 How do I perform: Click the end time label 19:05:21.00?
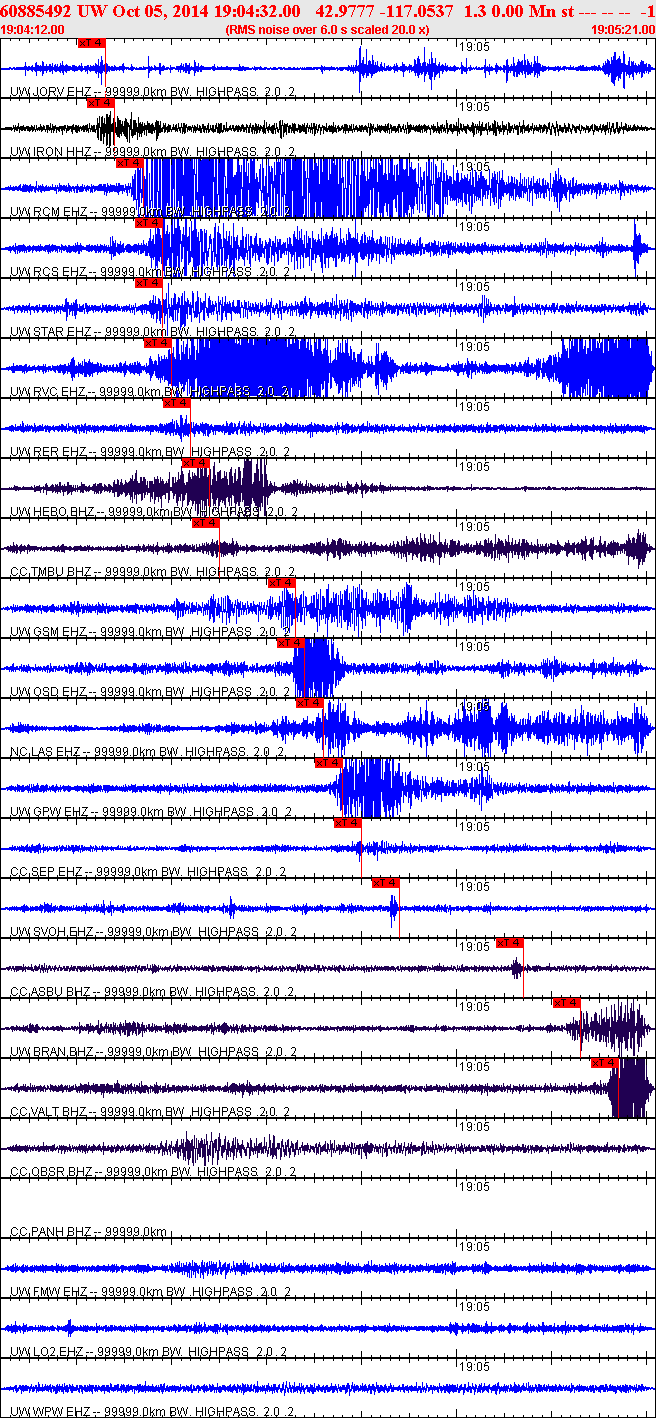click(x=622, y=29)
